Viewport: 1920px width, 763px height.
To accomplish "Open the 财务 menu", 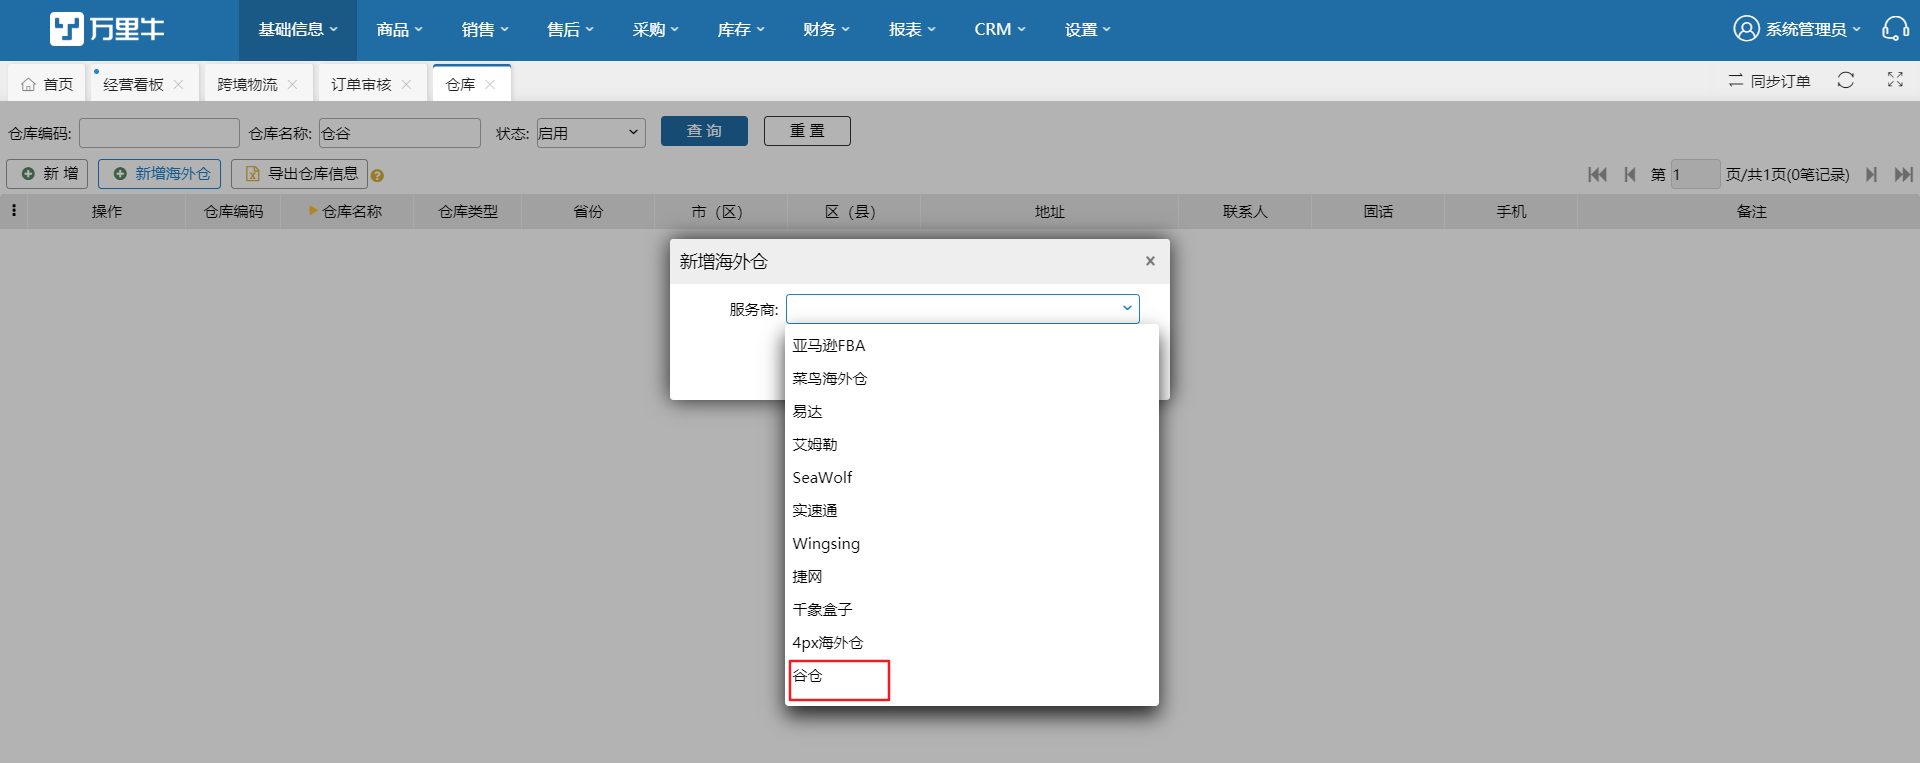I will (826, 30).
